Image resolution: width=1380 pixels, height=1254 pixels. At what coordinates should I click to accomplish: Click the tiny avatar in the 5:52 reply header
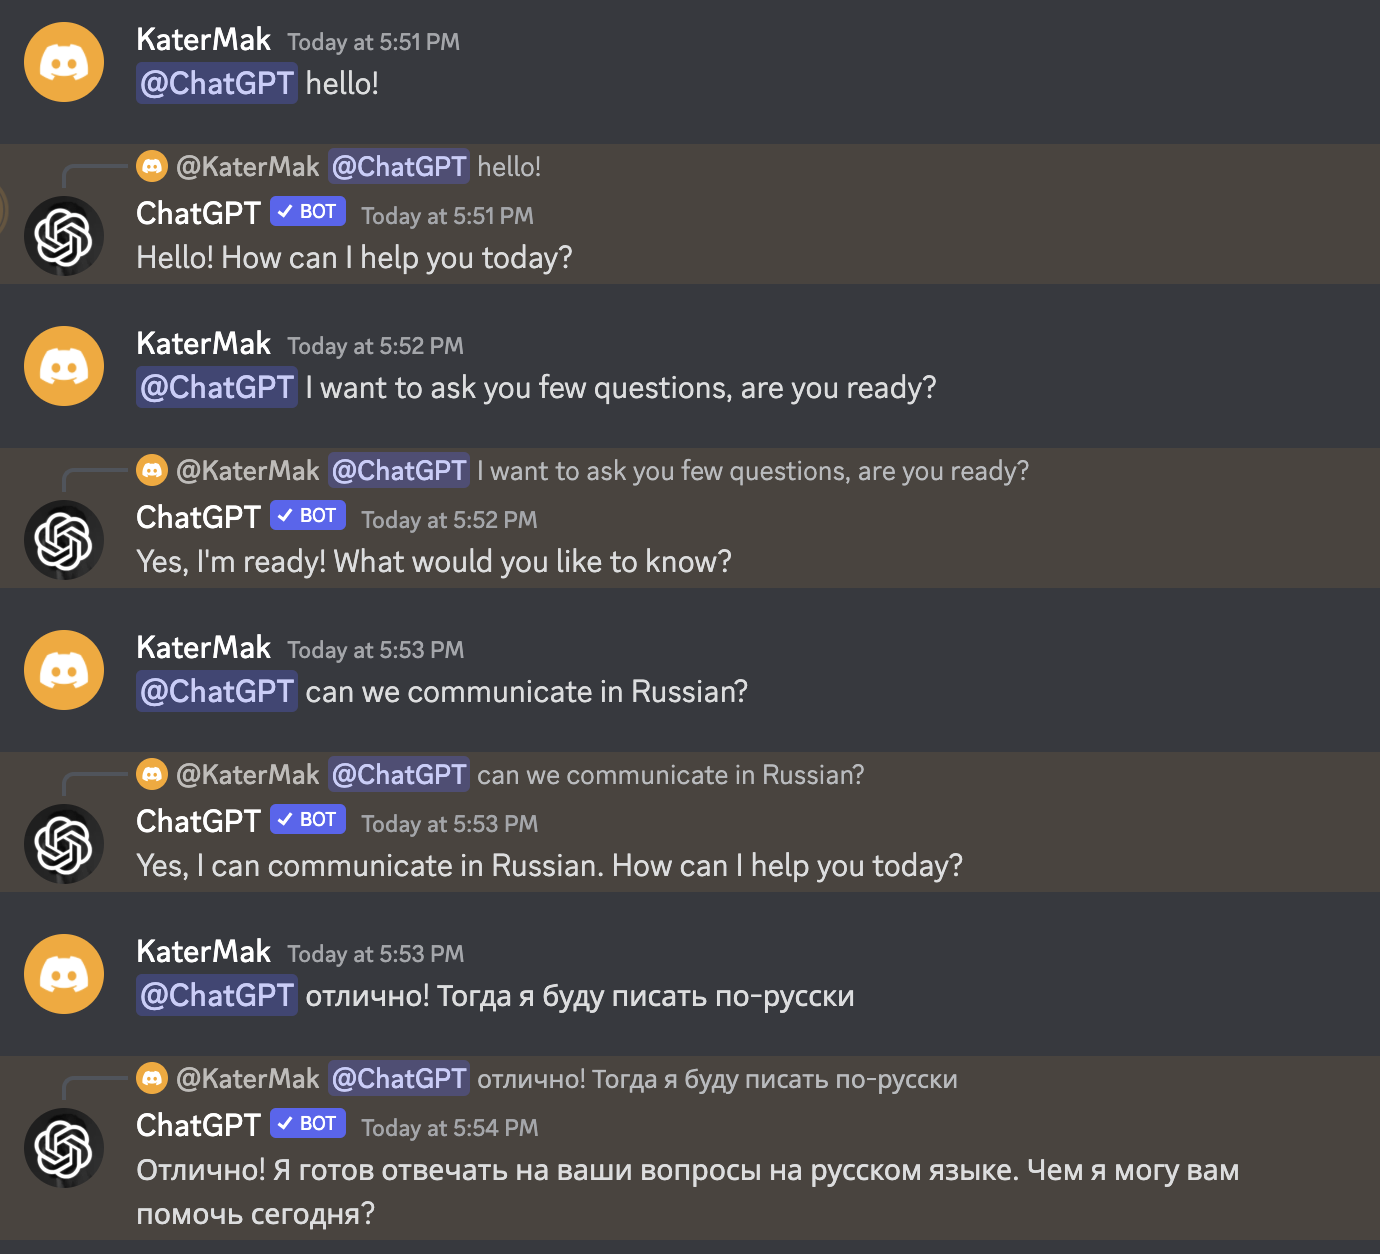152,470
